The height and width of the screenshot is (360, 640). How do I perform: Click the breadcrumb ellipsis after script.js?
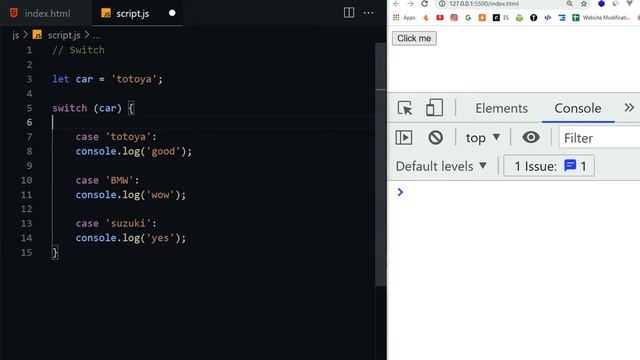96,36
